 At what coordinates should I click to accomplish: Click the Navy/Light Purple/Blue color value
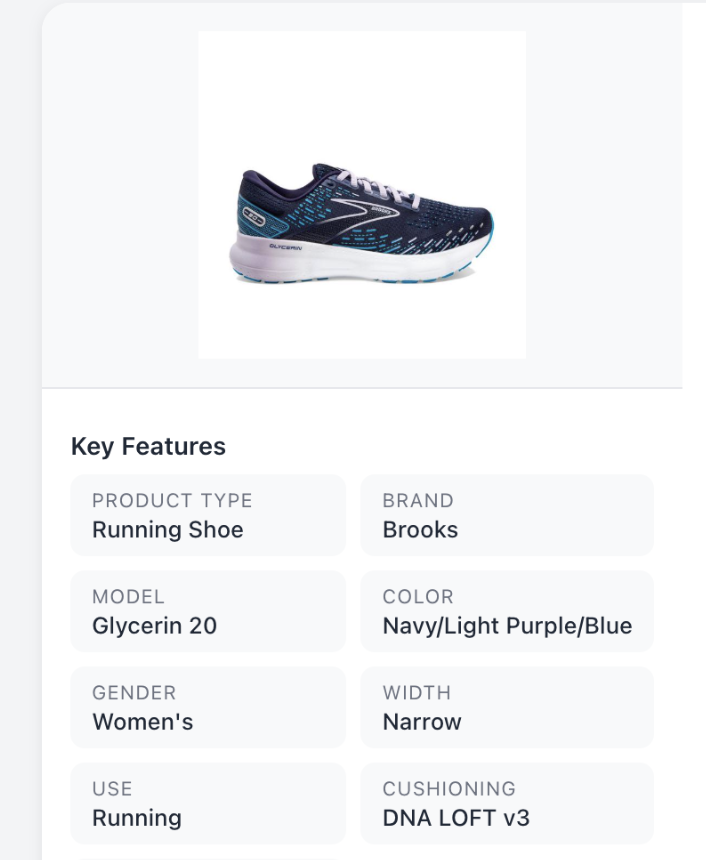coord(507,626)
